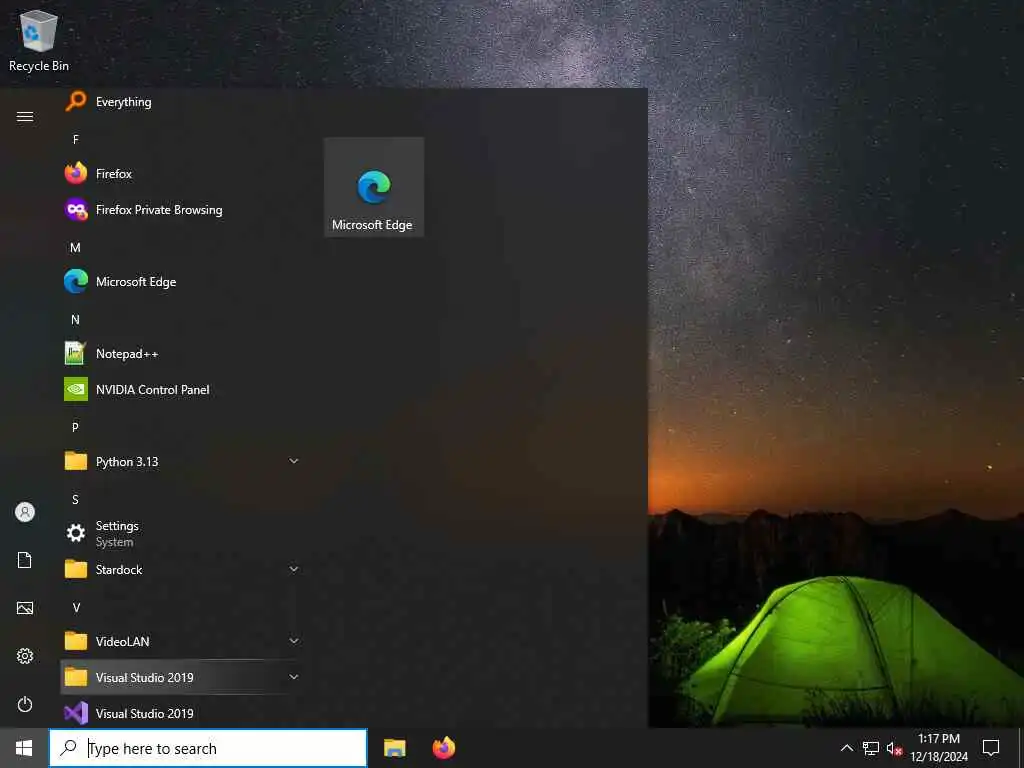This screenshot has width=1024, height=768.
Task: Click the 'Type here to search' box
Action: tap(208, 748)
